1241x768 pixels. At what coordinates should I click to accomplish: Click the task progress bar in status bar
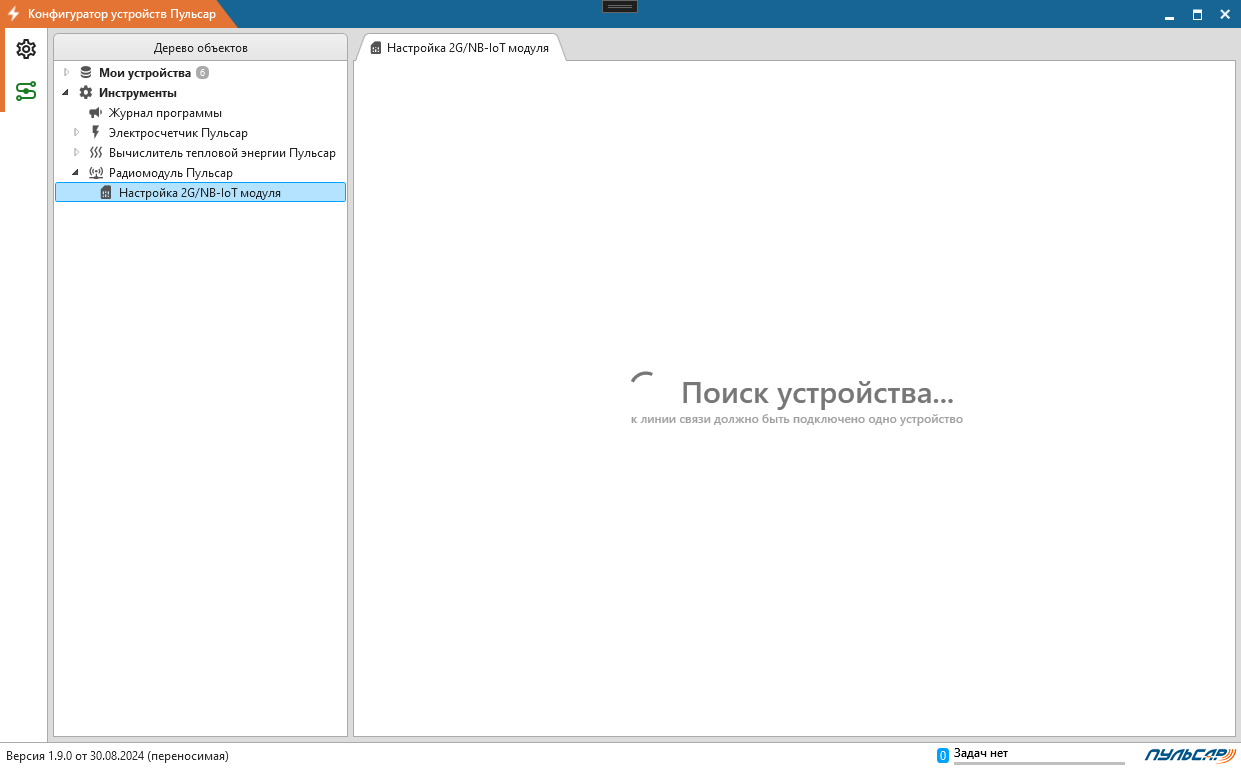1038,763
